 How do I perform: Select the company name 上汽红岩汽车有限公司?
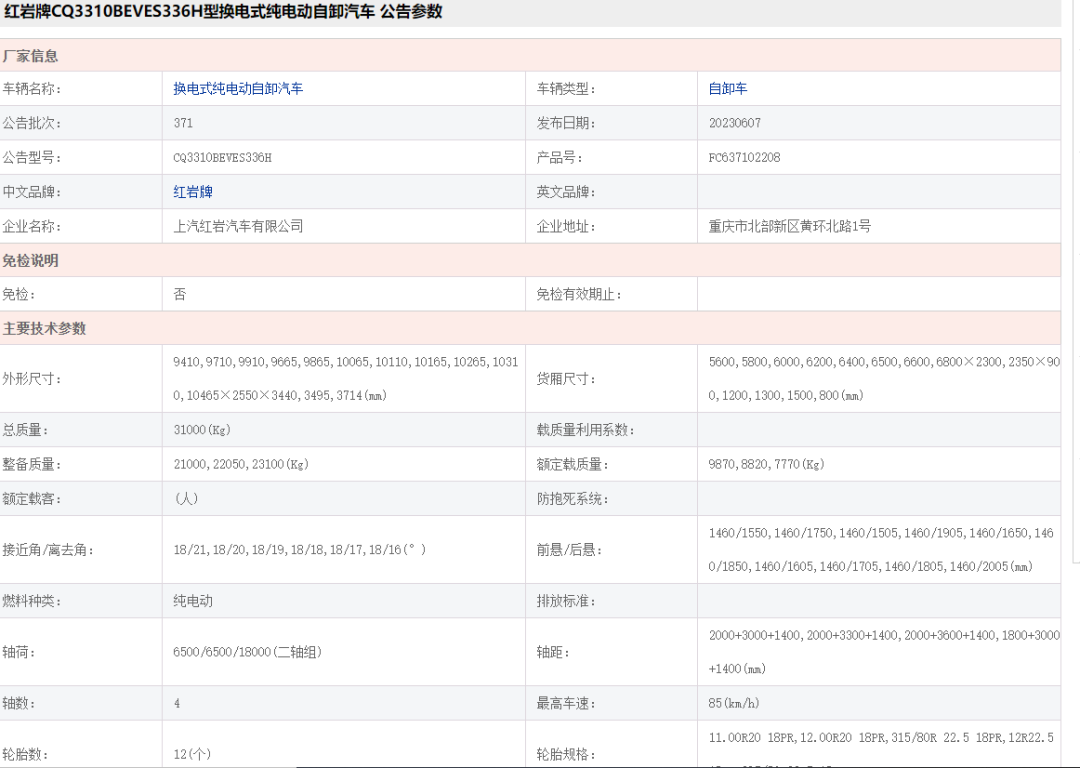[236, 225]
